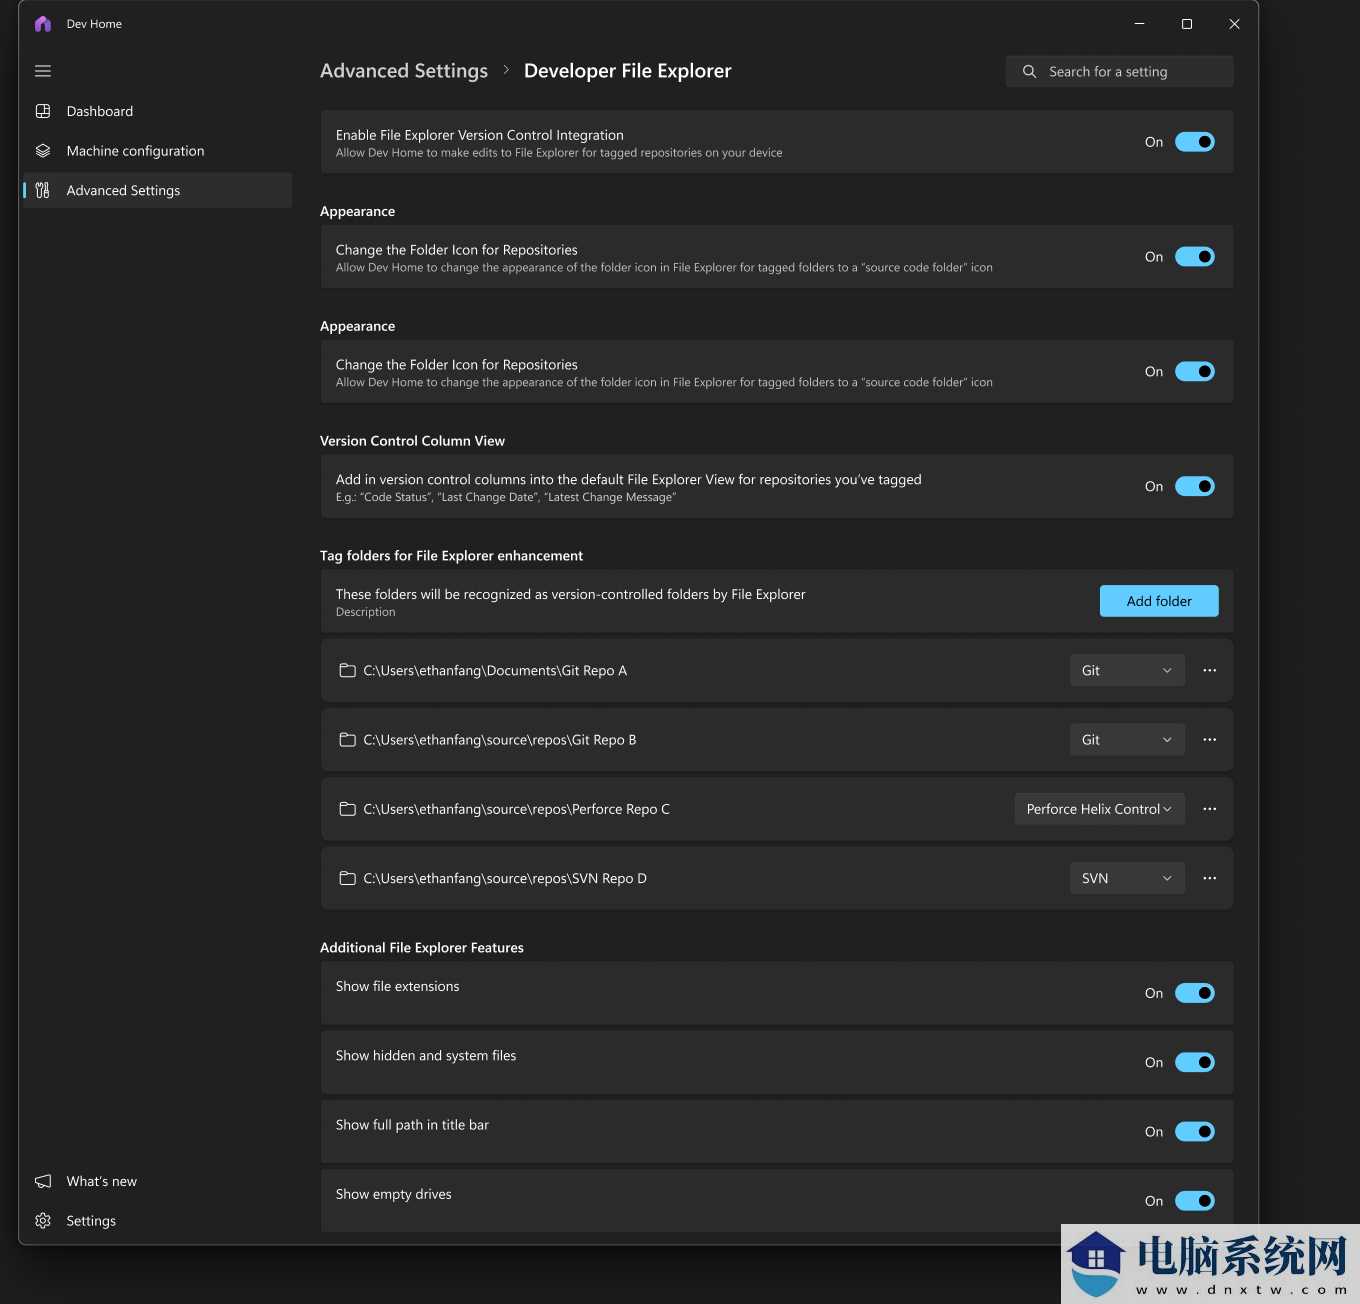Turn off Show file extensions
The width and height of the screenshot is (1360, 1304).
point(1194,993)
